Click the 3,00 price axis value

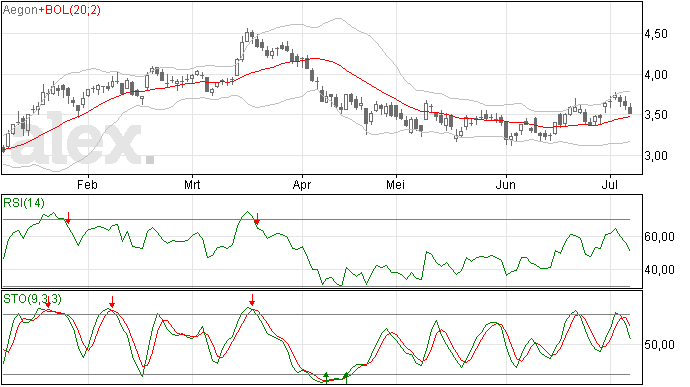point(656,156)
